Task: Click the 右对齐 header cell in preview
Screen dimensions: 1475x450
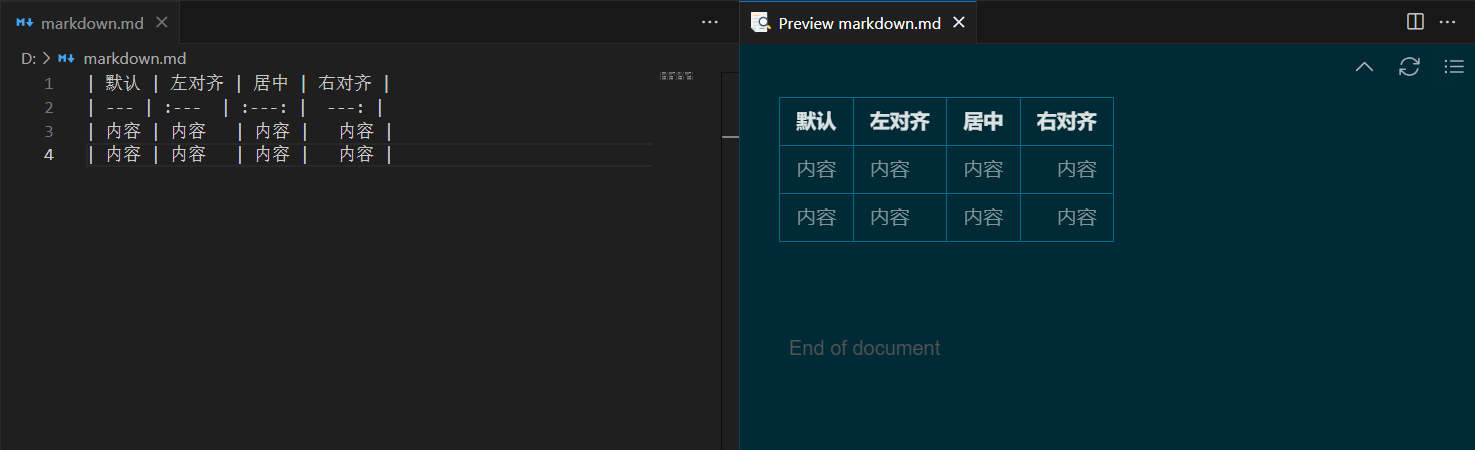Action: 1066,122
